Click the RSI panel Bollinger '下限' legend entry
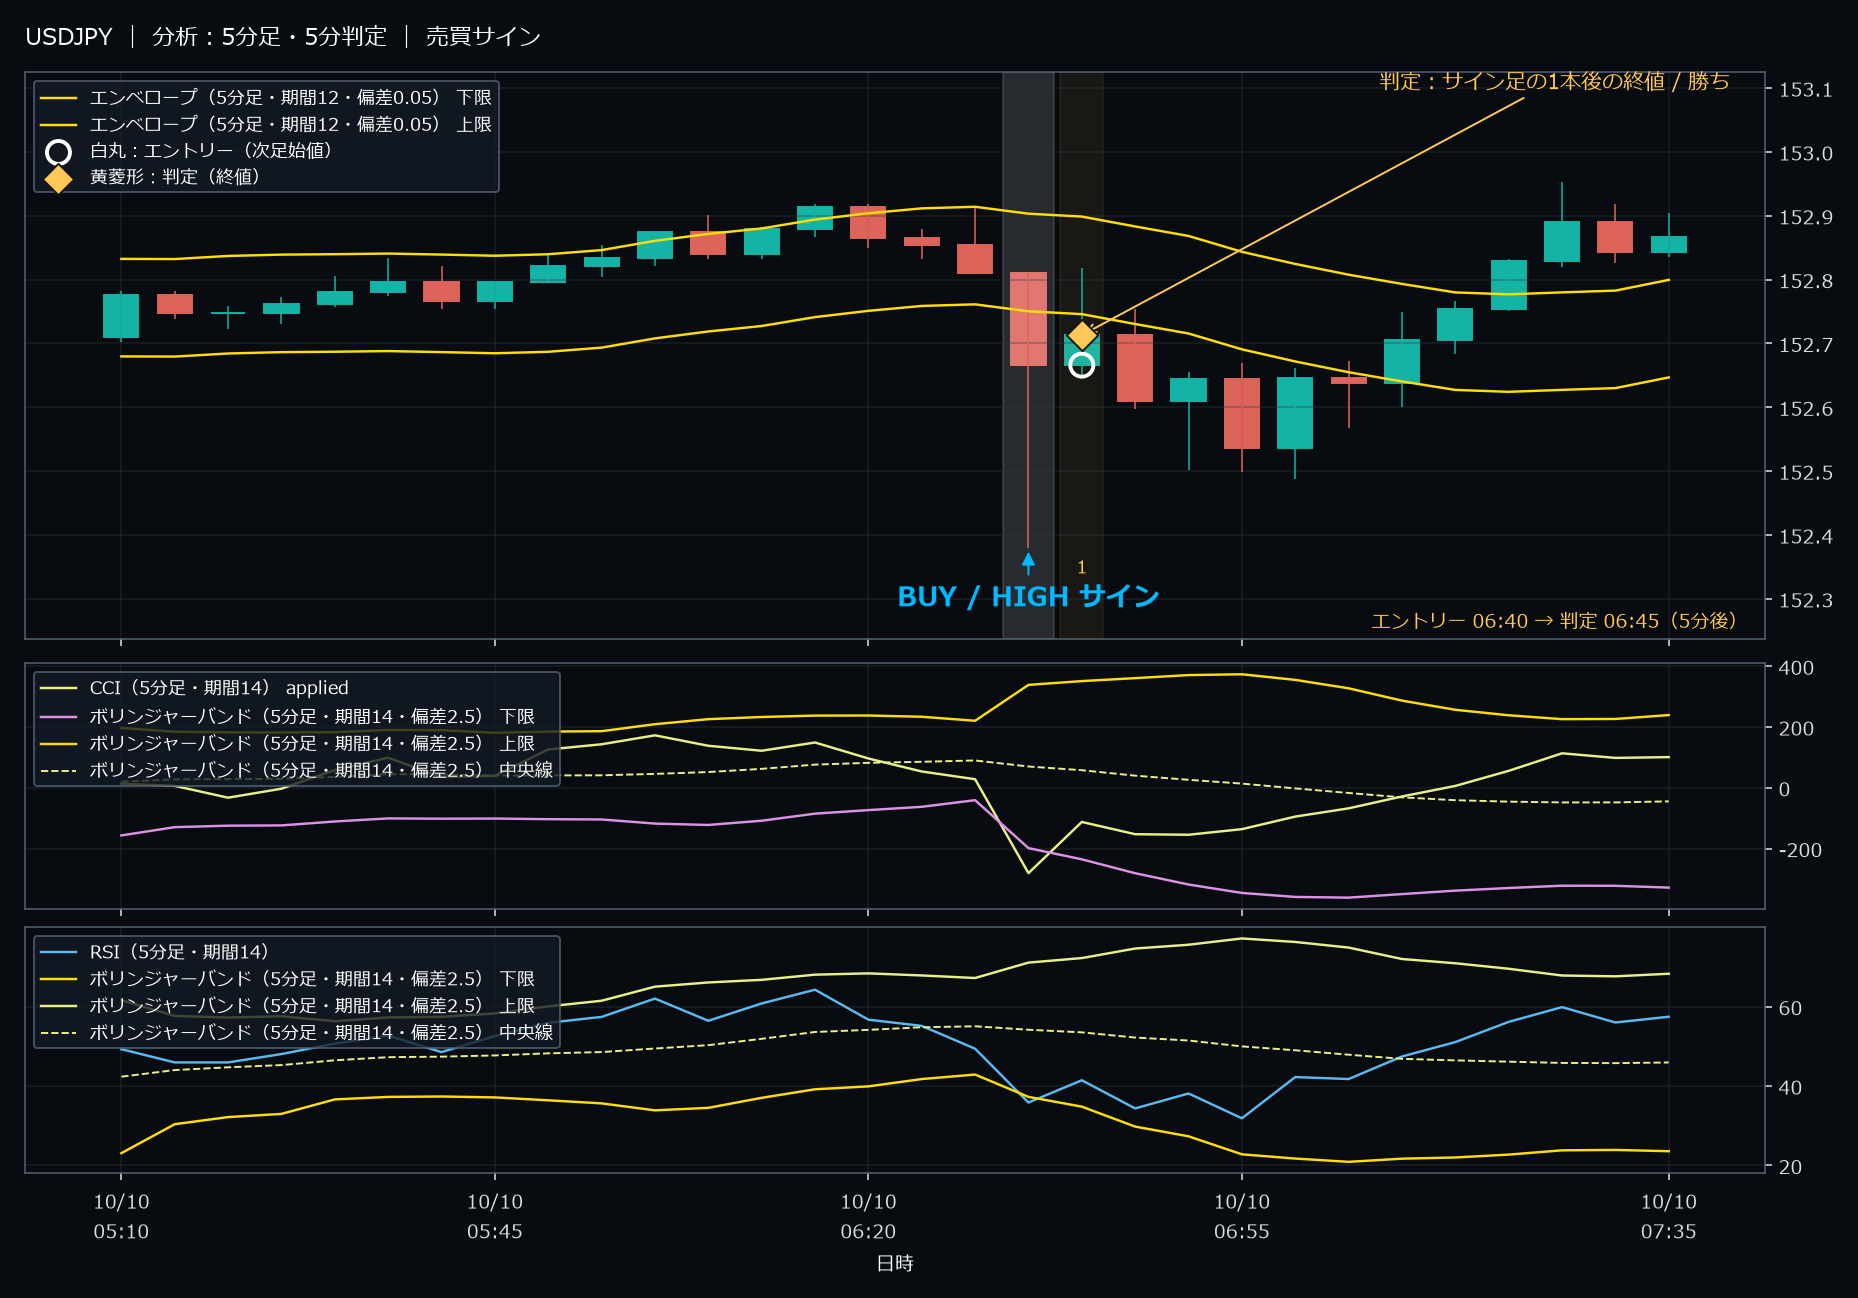The width and height of the screenshot is (1858, 1298). 287,979
